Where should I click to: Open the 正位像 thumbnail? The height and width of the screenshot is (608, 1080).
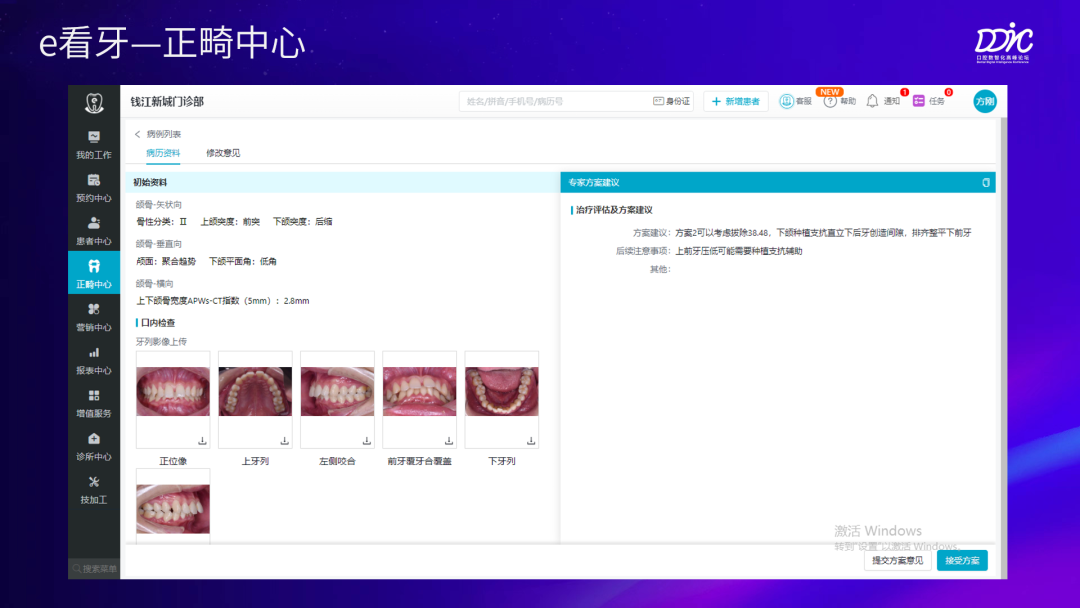click(173, 391)
